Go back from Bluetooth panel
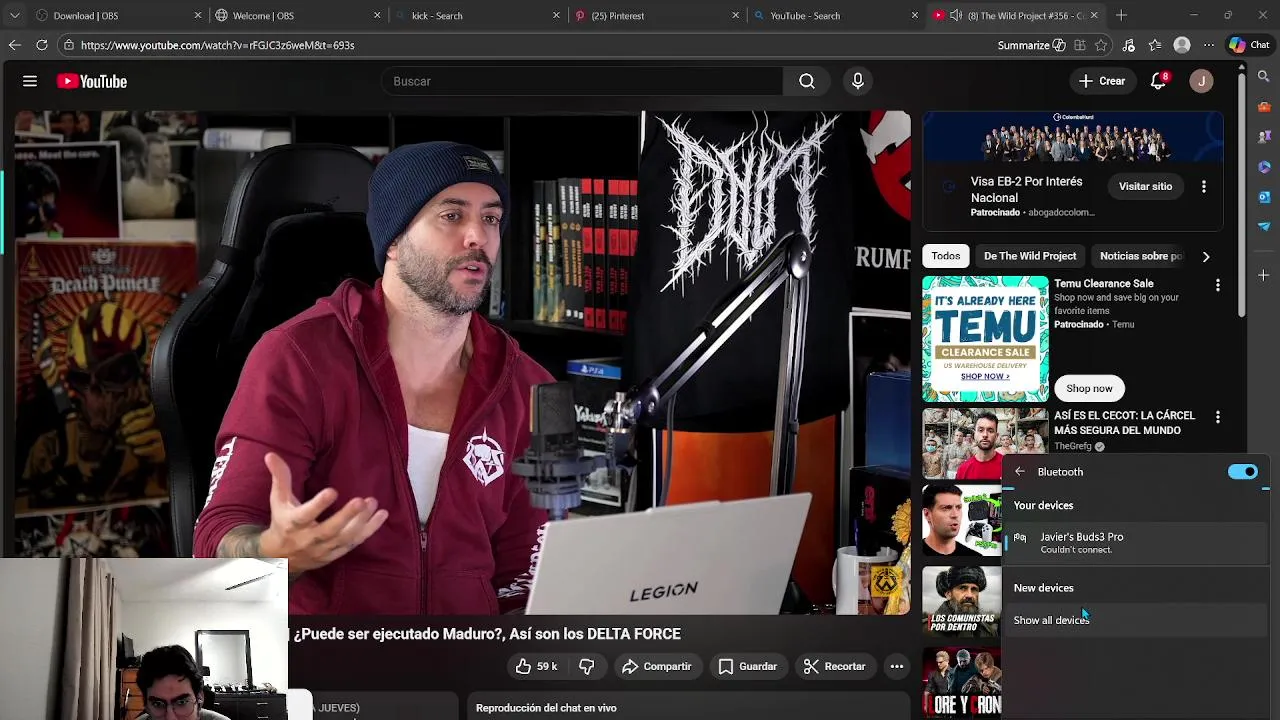 (x=1019, y=472)
